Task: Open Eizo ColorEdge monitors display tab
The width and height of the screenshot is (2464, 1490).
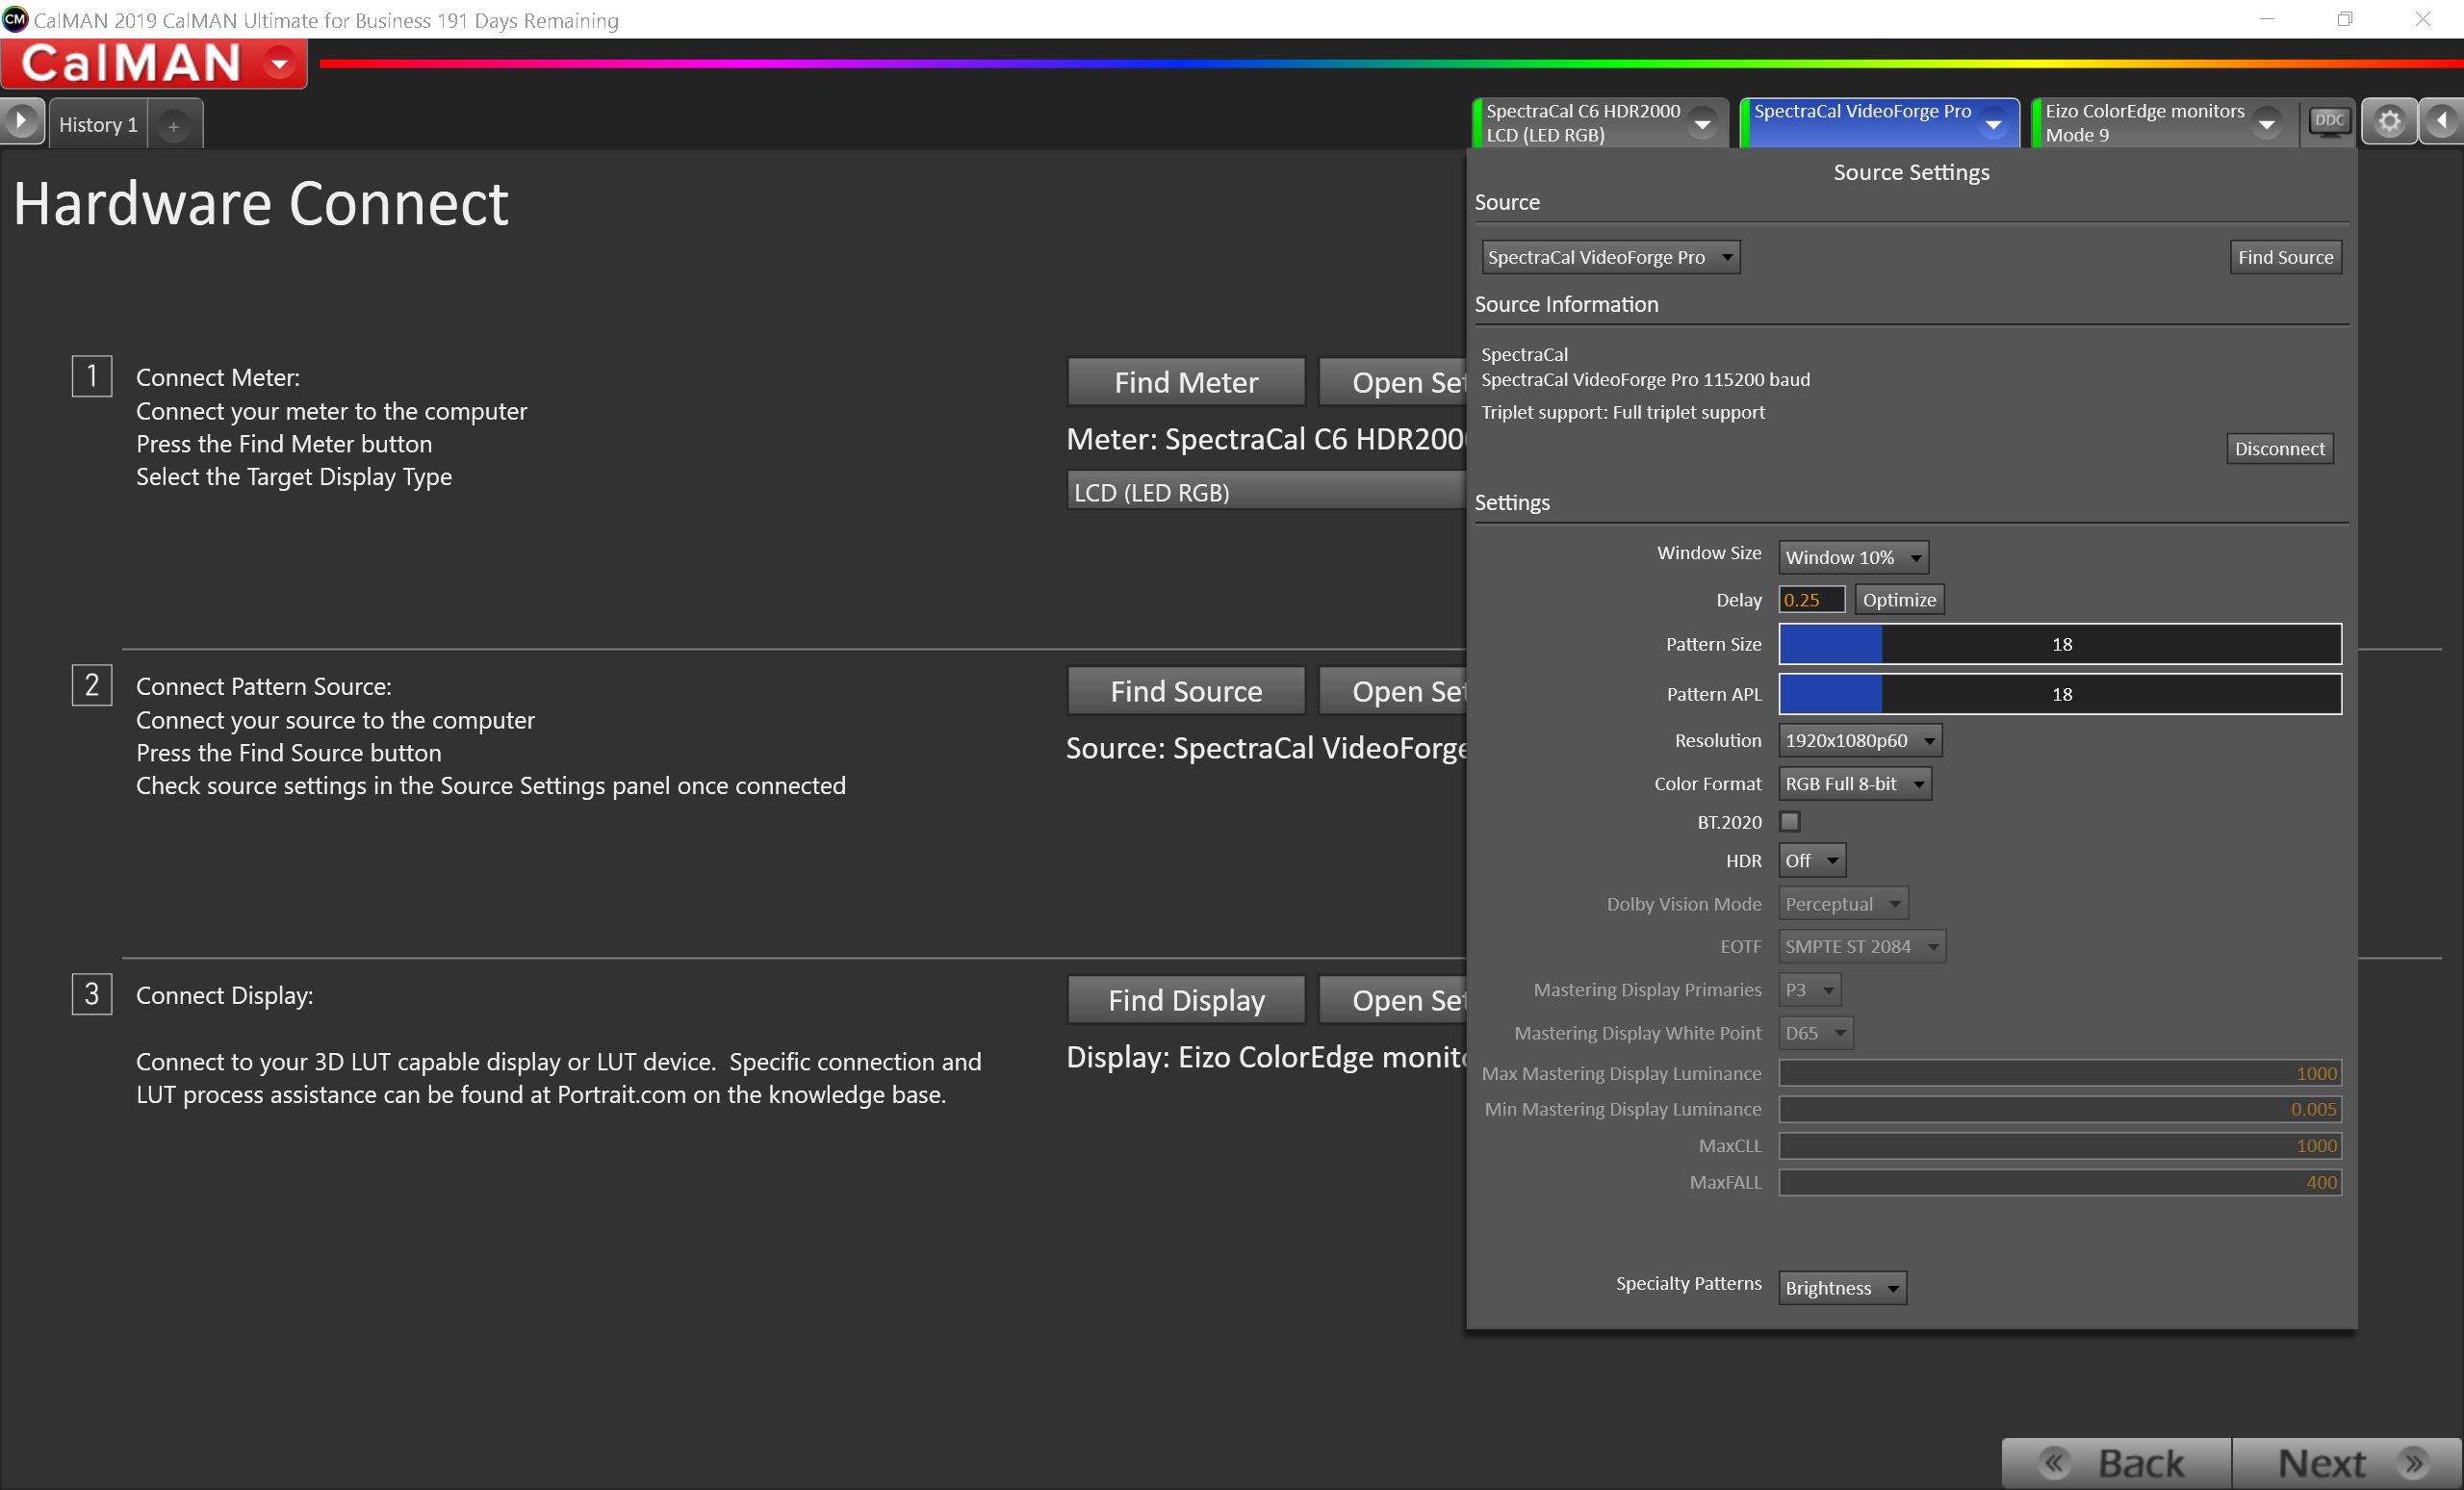Action: [2163, 123]
